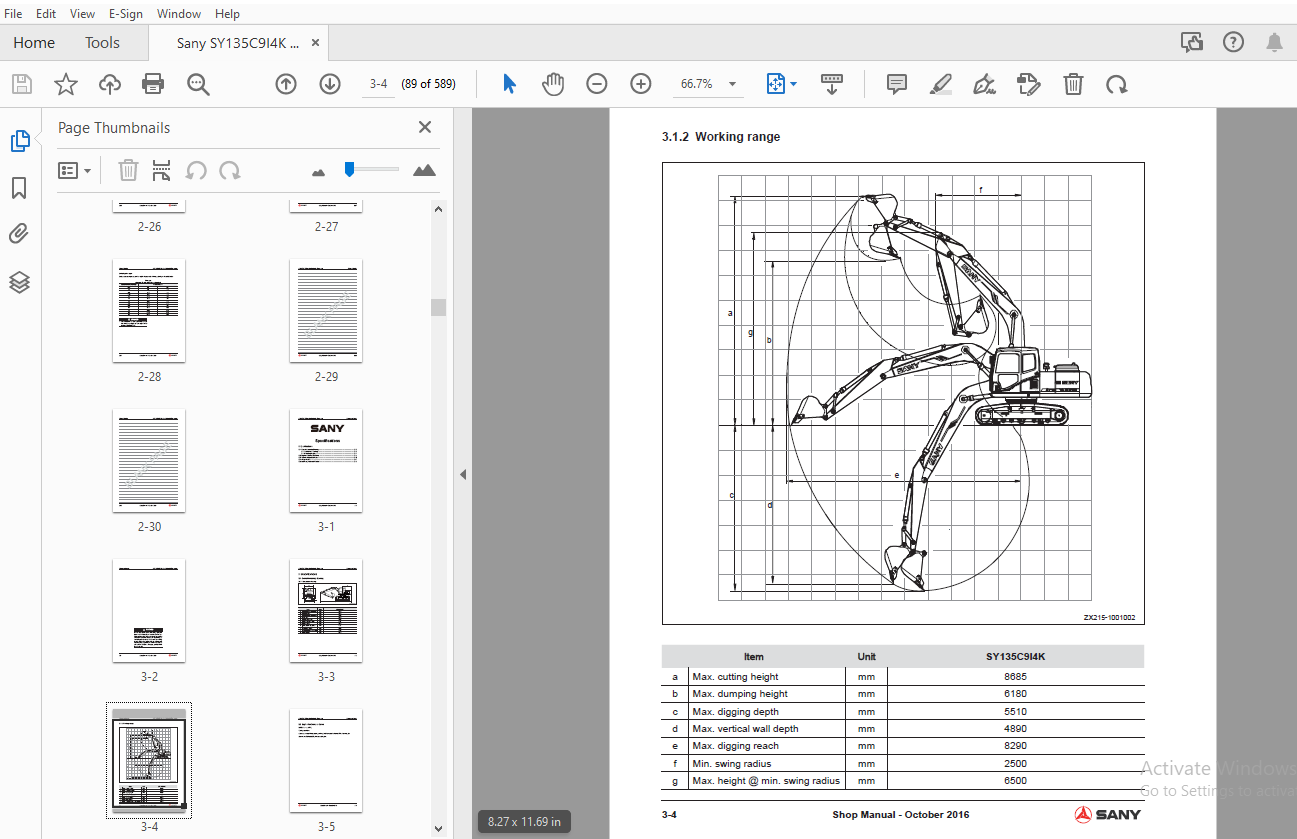The height and width of the screenshot is (839, 1297).
Task: Zoom in with the plus button
Action: (x=641, y=84)
